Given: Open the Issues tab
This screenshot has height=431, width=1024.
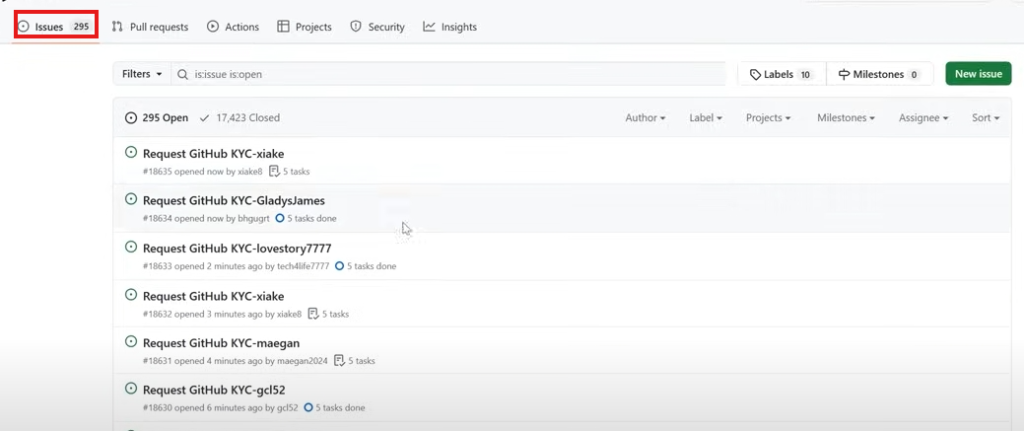Looking at the screenshot, I should [x=55, y=27].
